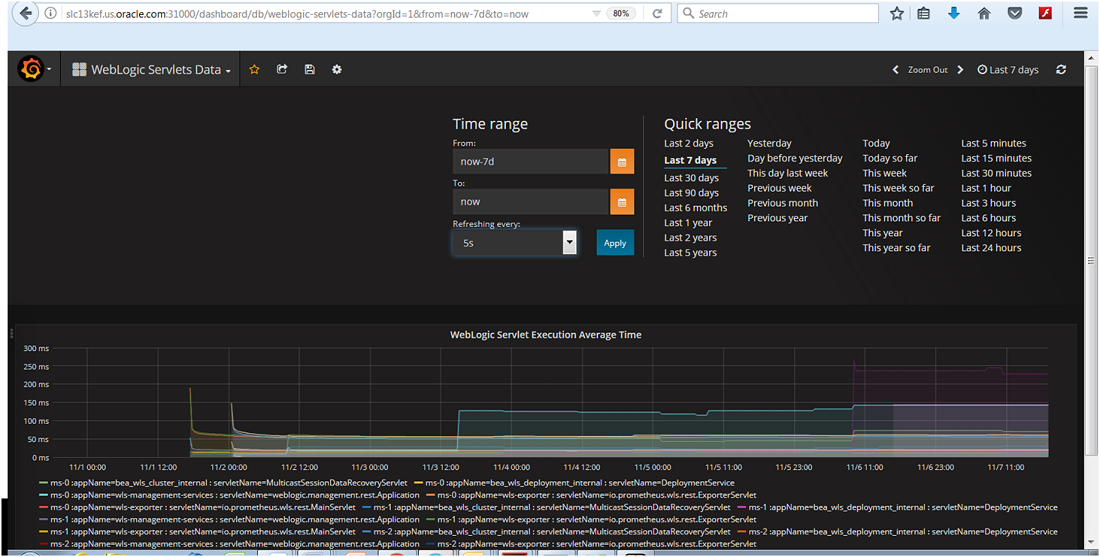1100x557 pixels.
Task: Click the share dashboard icon
Action: point(282,70)
